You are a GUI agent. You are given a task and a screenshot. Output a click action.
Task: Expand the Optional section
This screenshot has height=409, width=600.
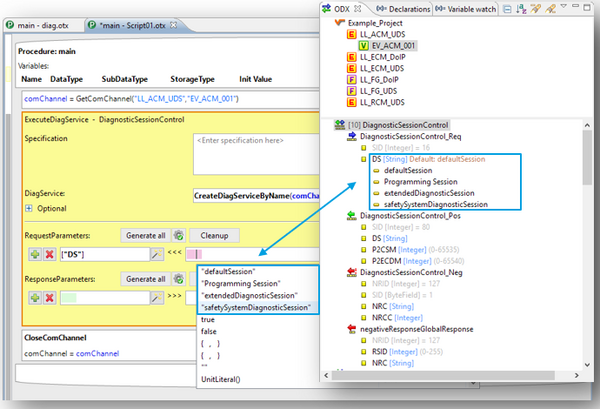pos(29,209)
